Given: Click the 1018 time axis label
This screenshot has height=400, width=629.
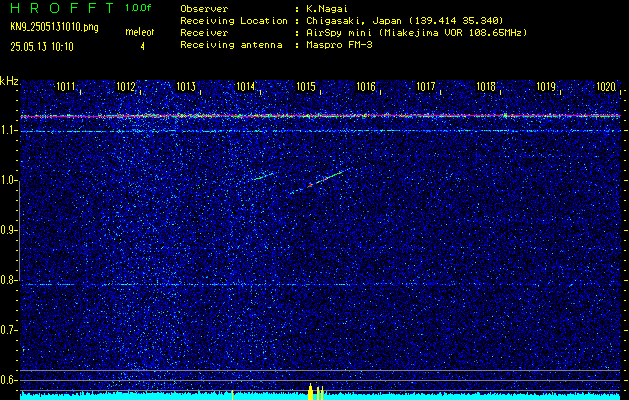Looking at the screenshot, I should point(486,86).
